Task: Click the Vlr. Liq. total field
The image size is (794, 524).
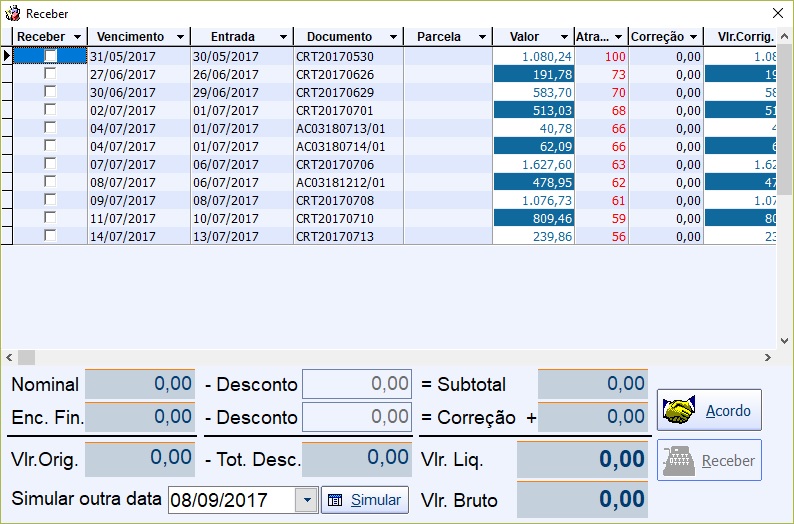Action: coord(582,459)
